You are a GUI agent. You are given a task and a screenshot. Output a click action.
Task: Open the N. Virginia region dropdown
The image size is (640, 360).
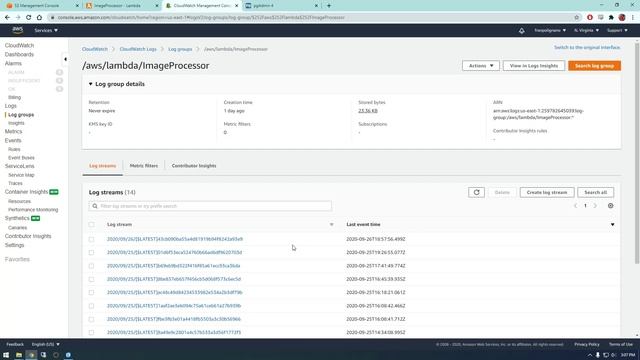pyautogui.click(x=586, y=31)
